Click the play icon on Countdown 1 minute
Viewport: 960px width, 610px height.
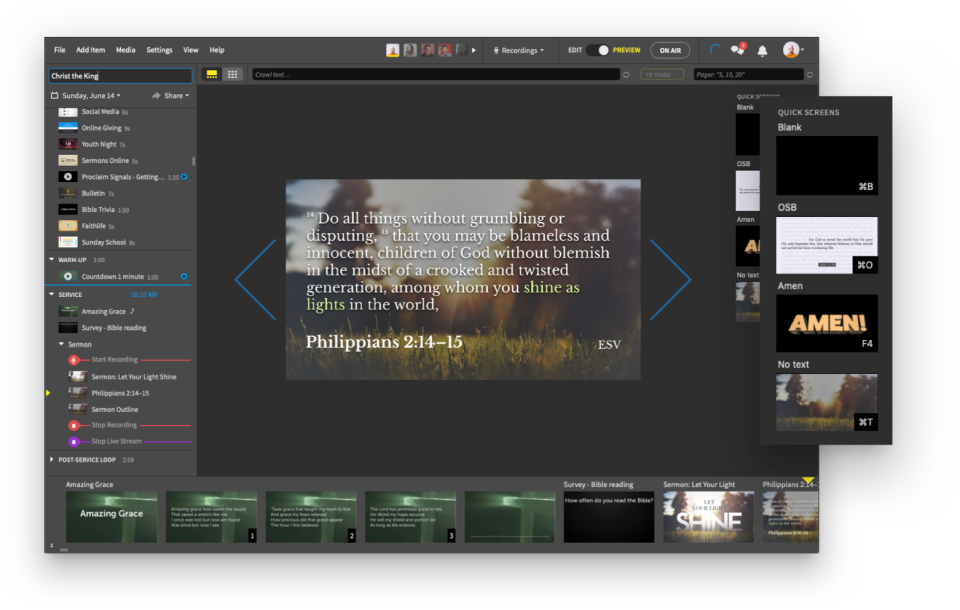click(x=69, y=276)
